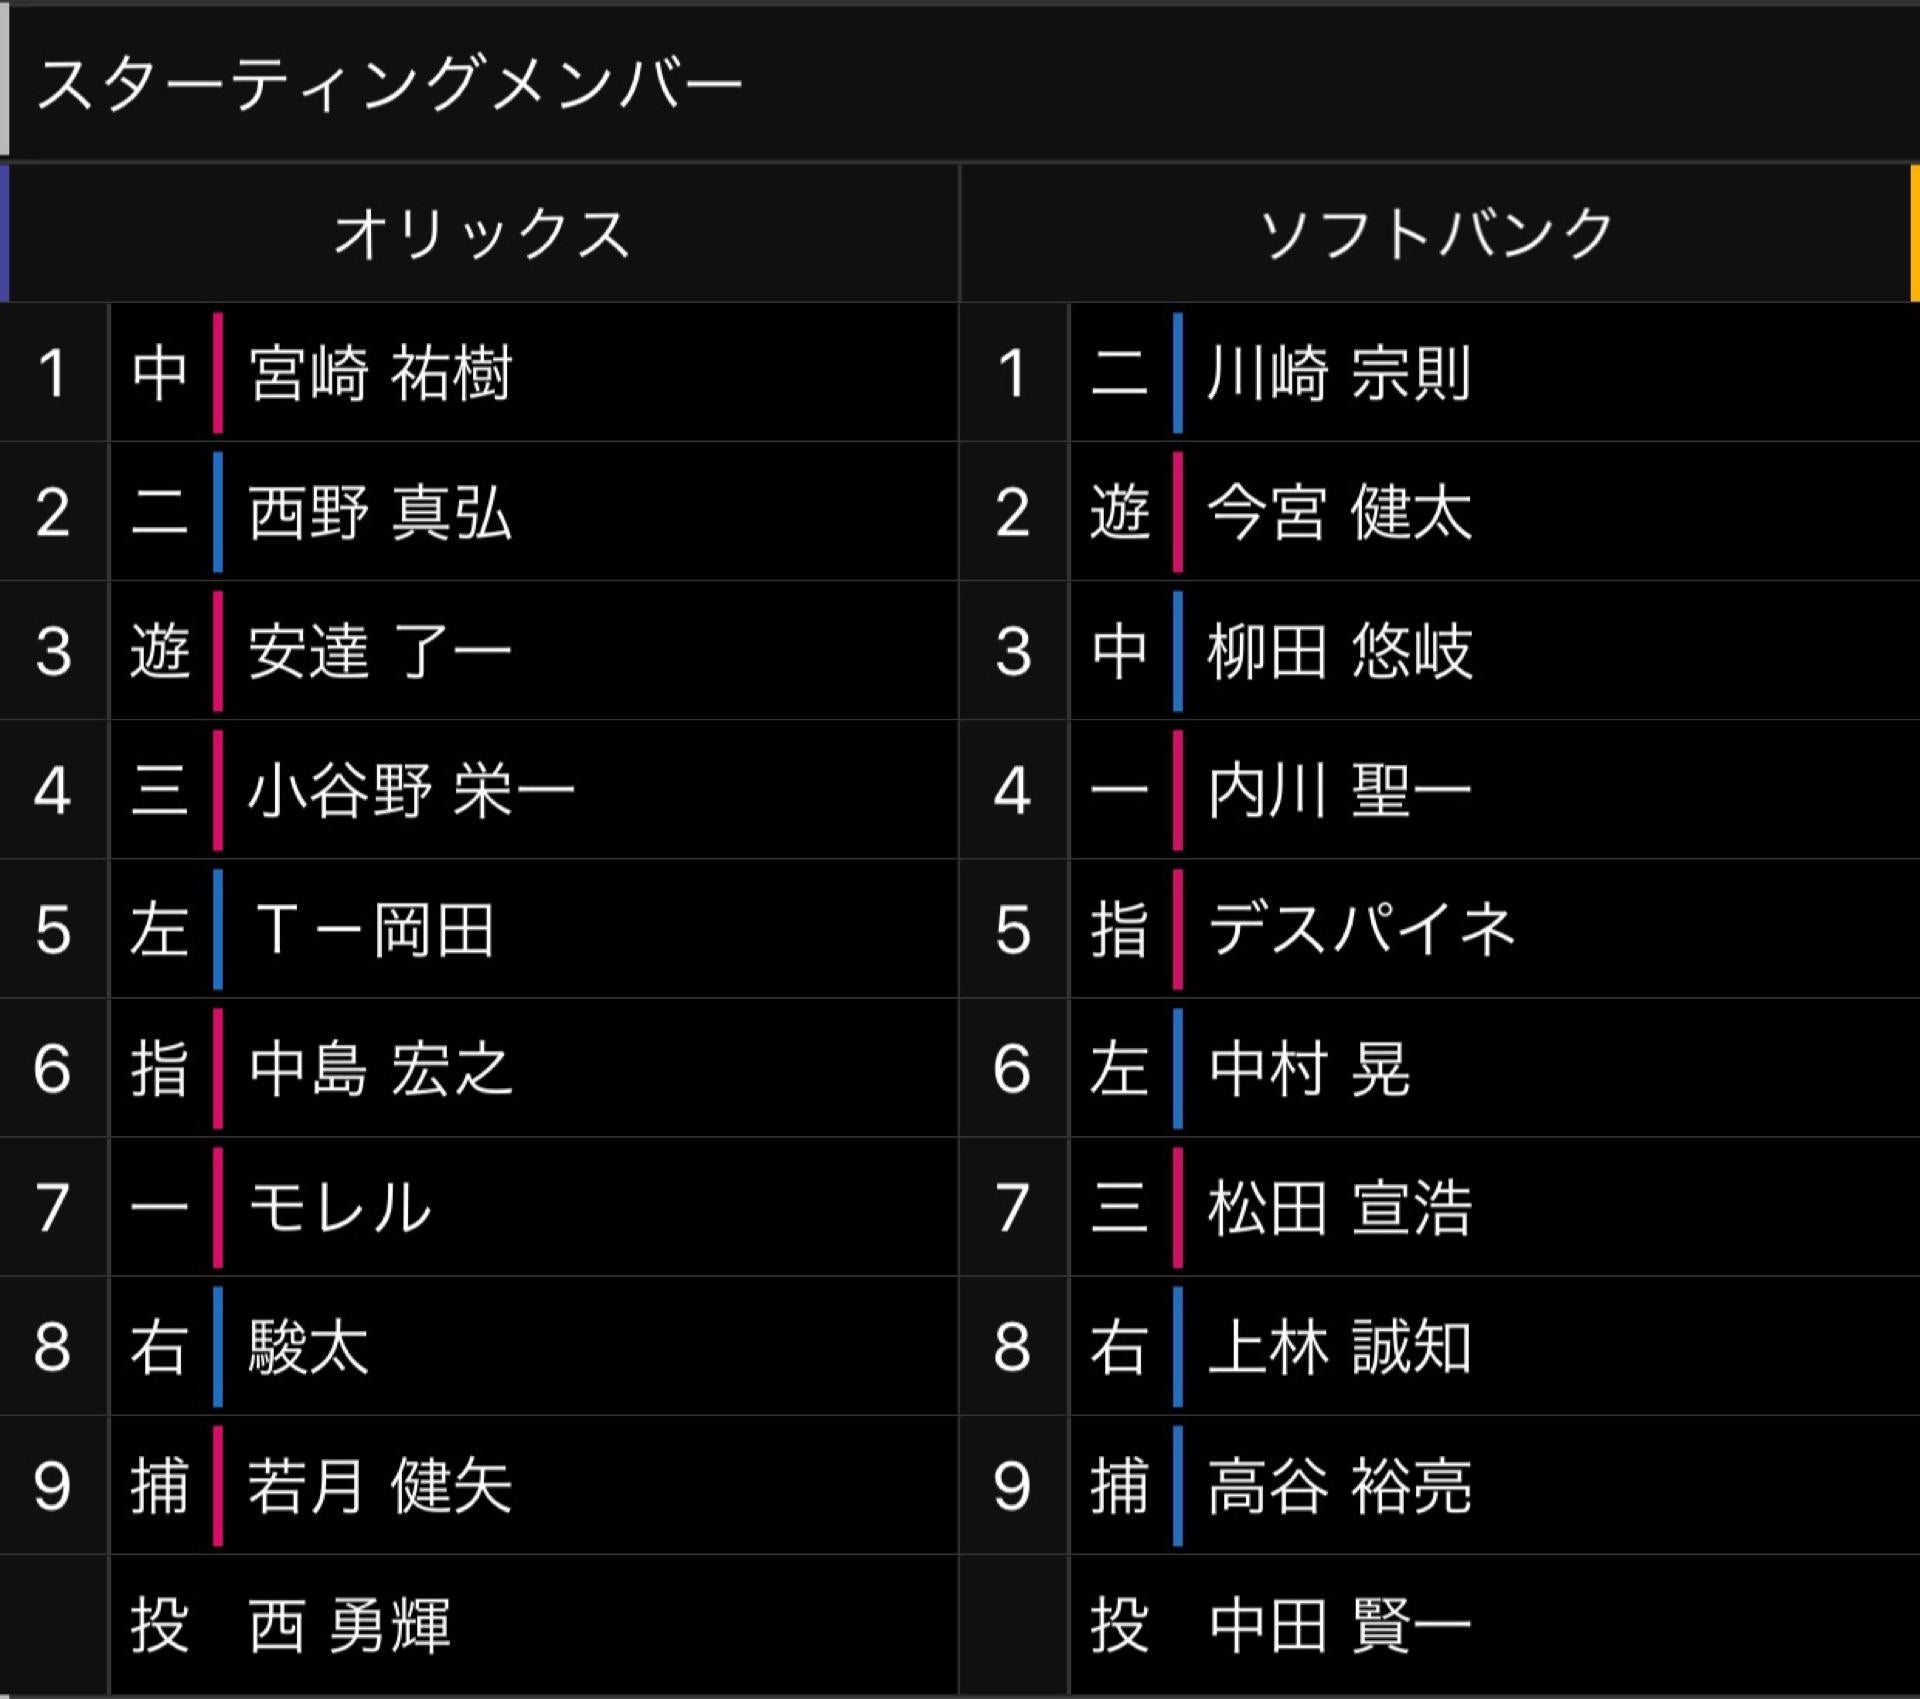Screen dimensions: 1920x1699
Task: Click デスパイネ designated hitter
Action: 1361,929
